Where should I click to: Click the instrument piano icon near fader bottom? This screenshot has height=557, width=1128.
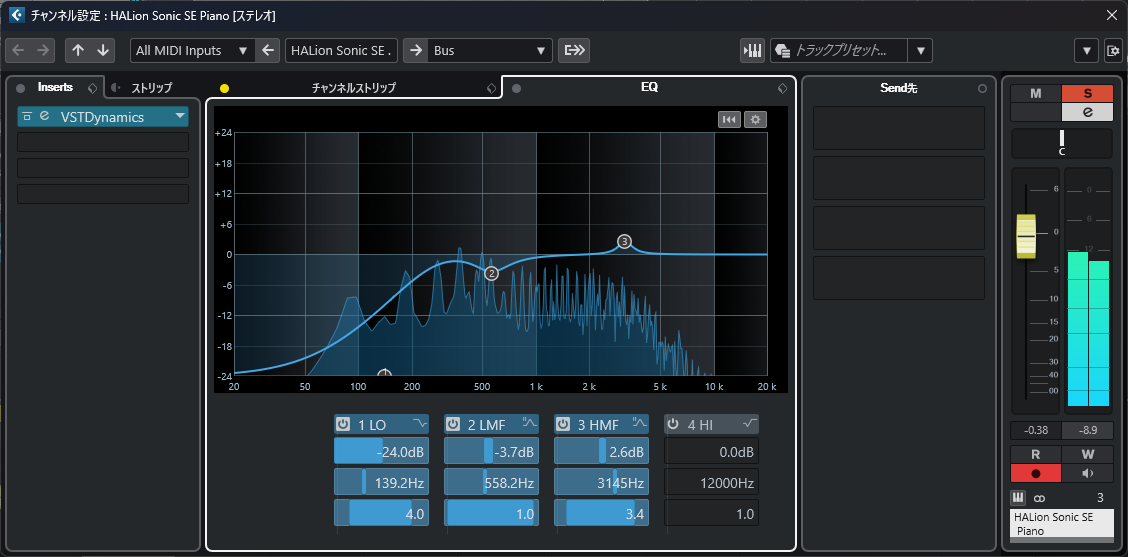tap(1018, 497)
